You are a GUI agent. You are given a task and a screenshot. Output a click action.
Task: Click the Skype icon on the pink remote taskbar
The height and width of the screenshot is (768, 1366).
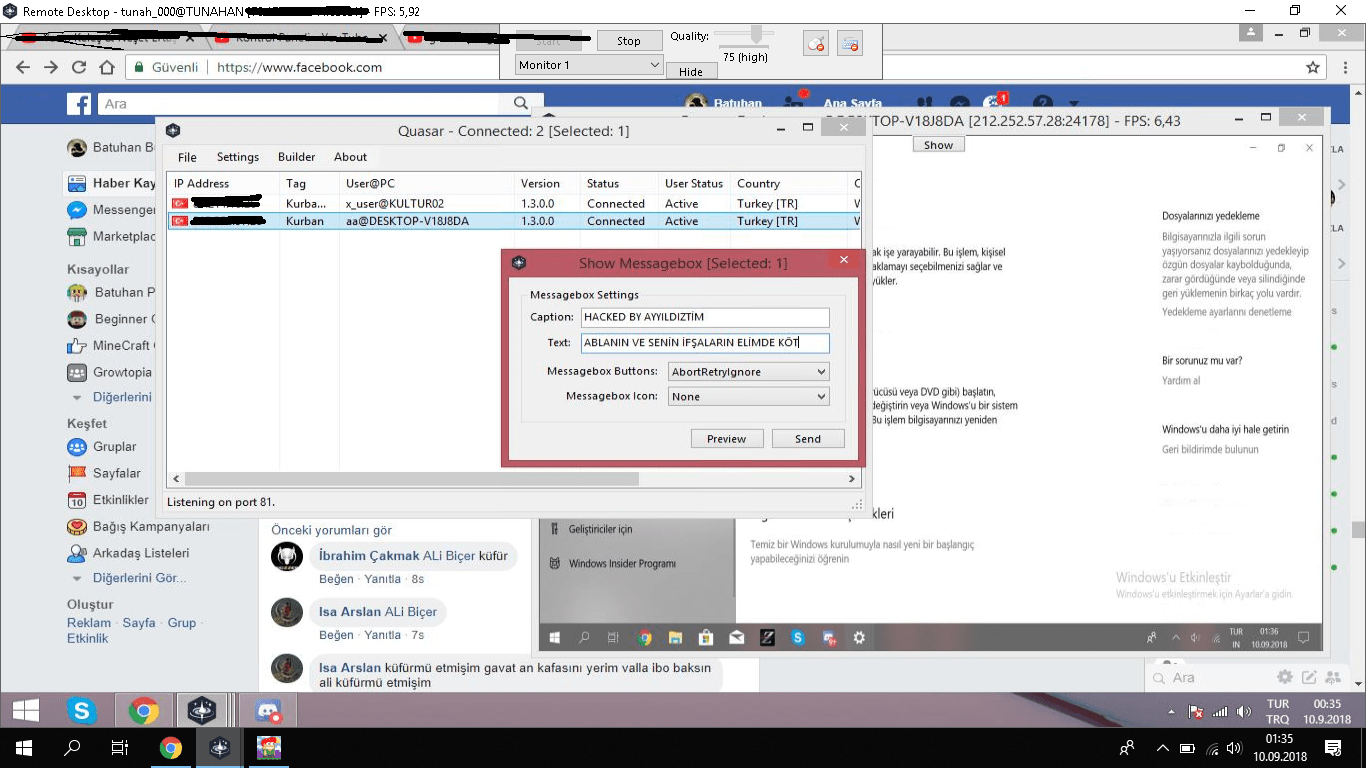pos(81,711)
